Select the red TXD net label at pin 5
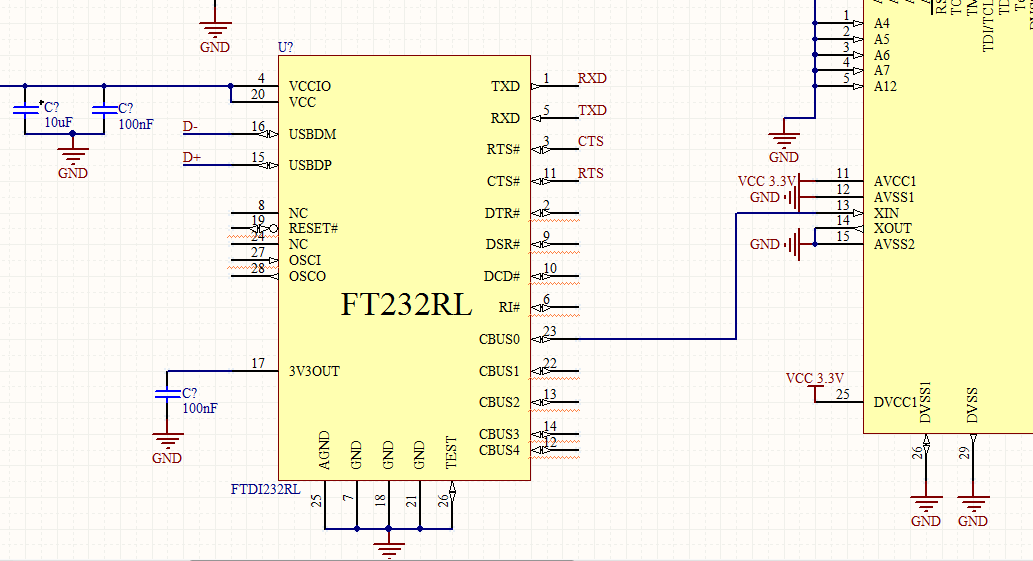Image resolution: width=1033 pixels, height=561 pixels. 592,110
